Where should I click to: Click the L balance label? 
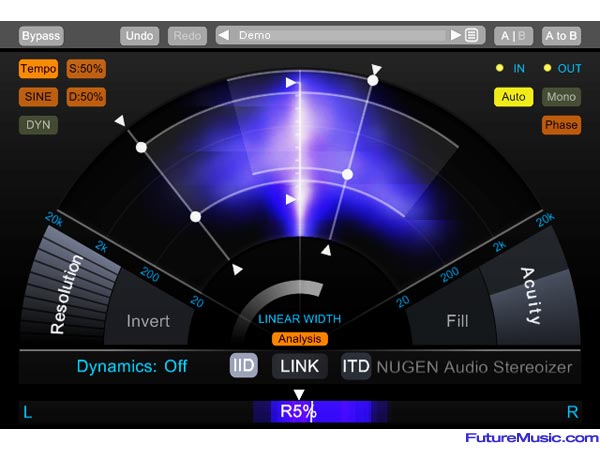point(28,412)
